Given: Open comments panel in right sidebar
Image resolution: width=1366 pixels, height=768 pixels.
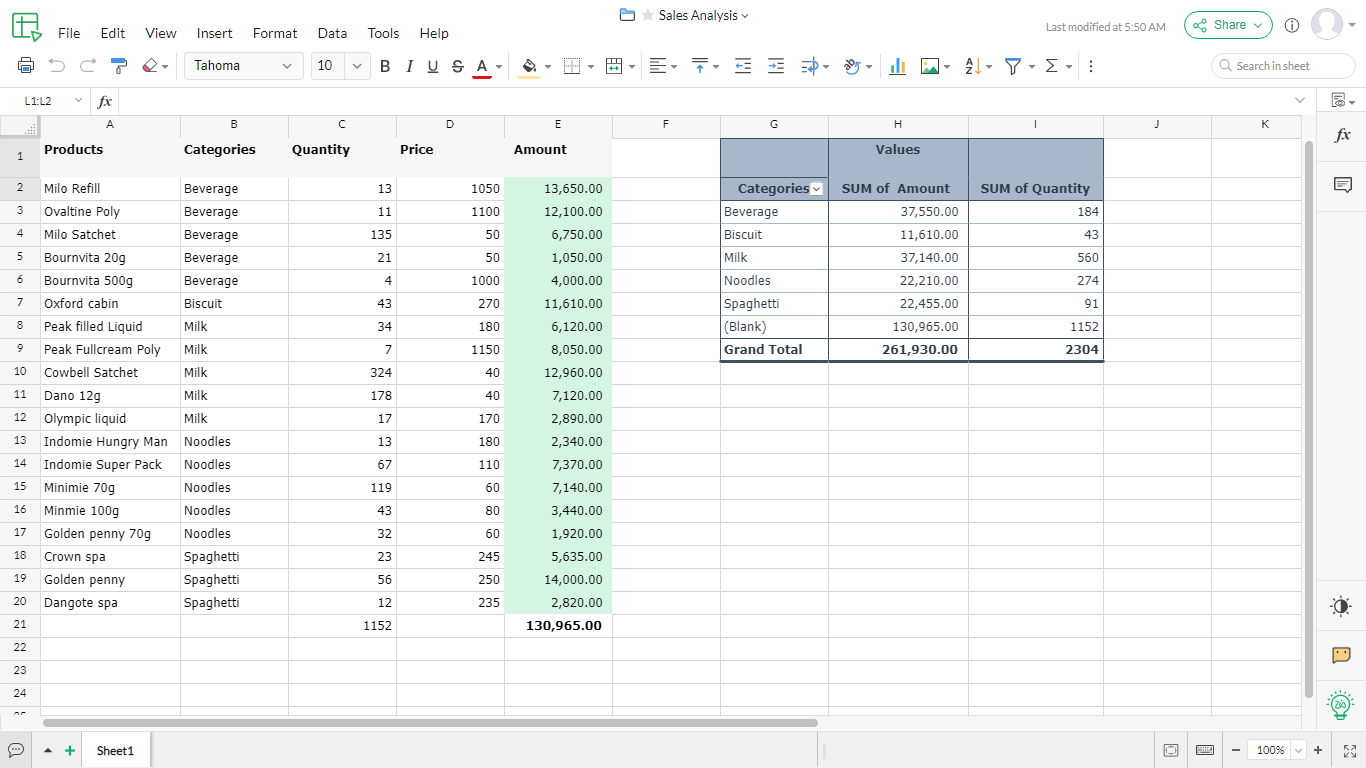Looking at the screenshot, I should coord(1343,184).
